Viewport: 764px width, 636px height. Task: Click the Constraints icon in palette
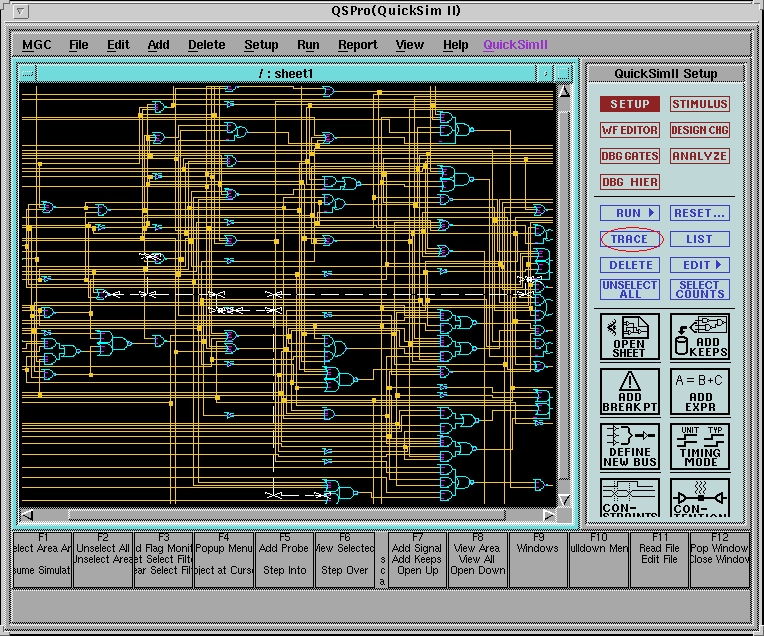pos(630,498)
